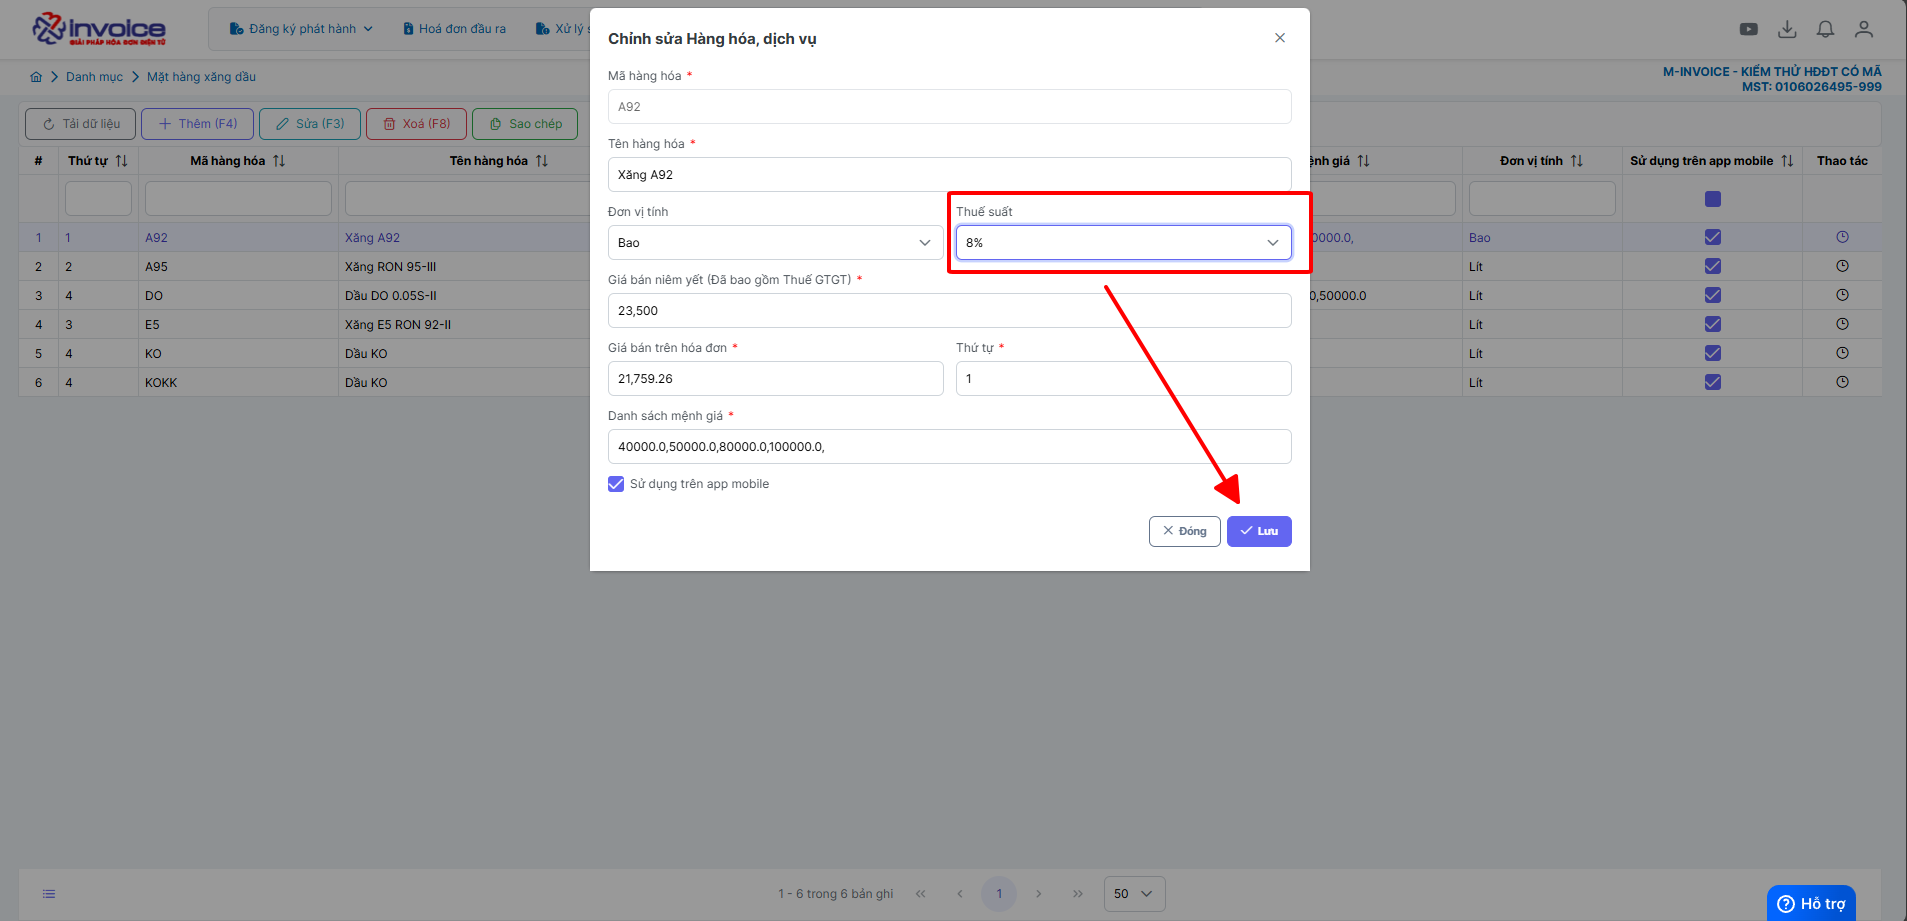
Task: Click Tải dữ liệu reload button
Action: click(80, 124)
